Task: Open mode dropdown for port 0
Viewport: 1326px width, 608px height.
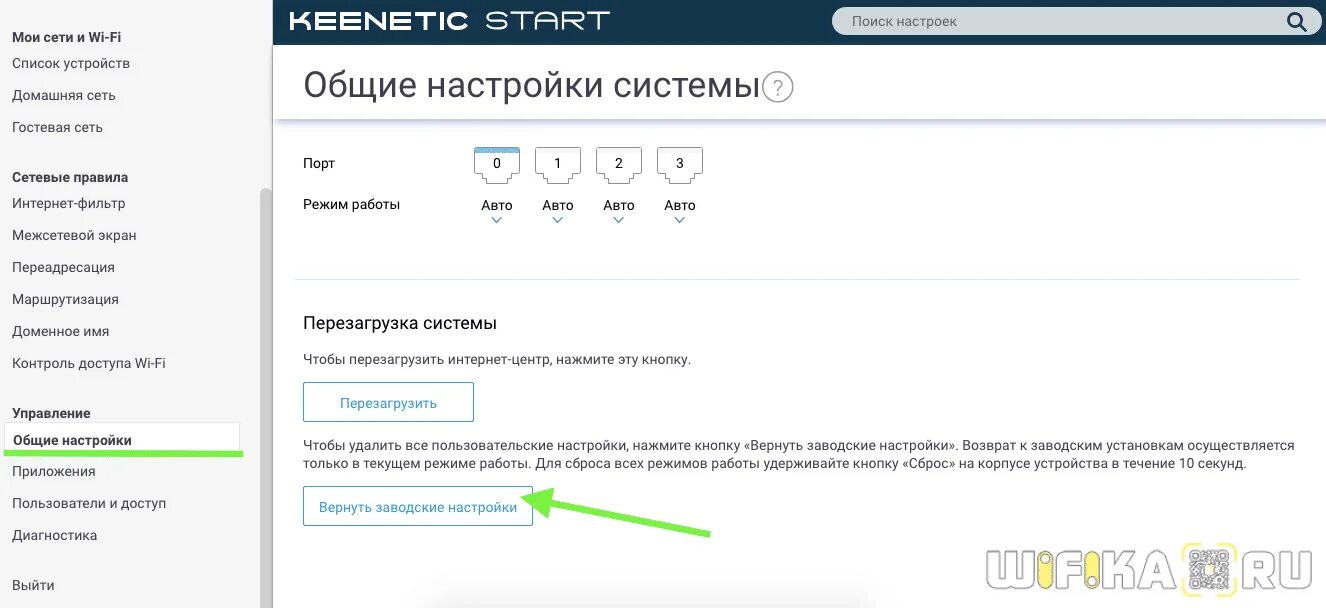Action: coord(497,211)
